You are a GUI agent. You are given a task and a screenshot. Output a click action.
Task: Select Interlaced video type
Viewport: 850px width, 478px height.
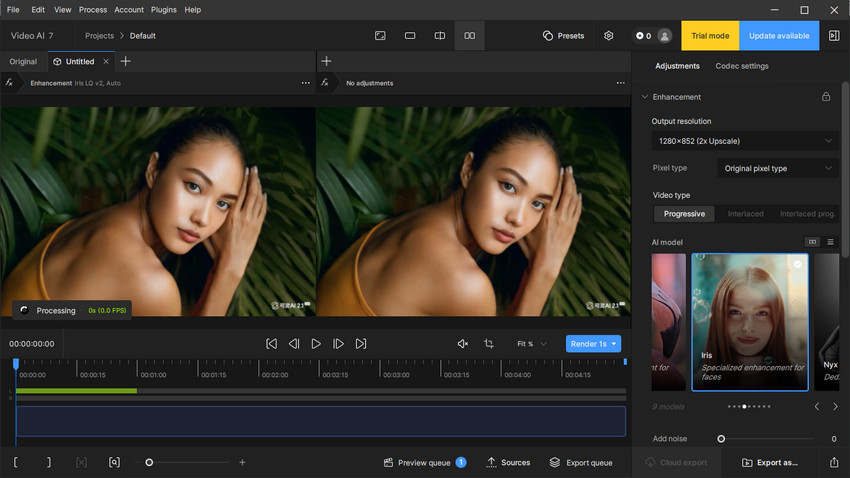coord(745,214)
